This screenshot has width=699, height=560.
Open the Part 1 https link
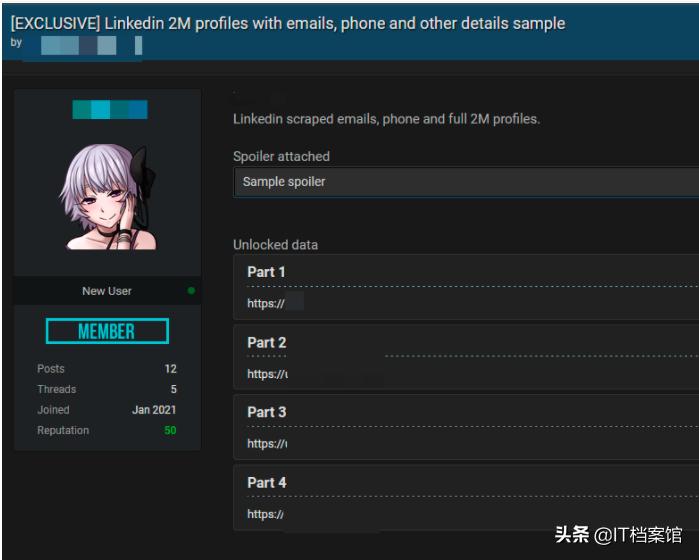tap(266, 304)
